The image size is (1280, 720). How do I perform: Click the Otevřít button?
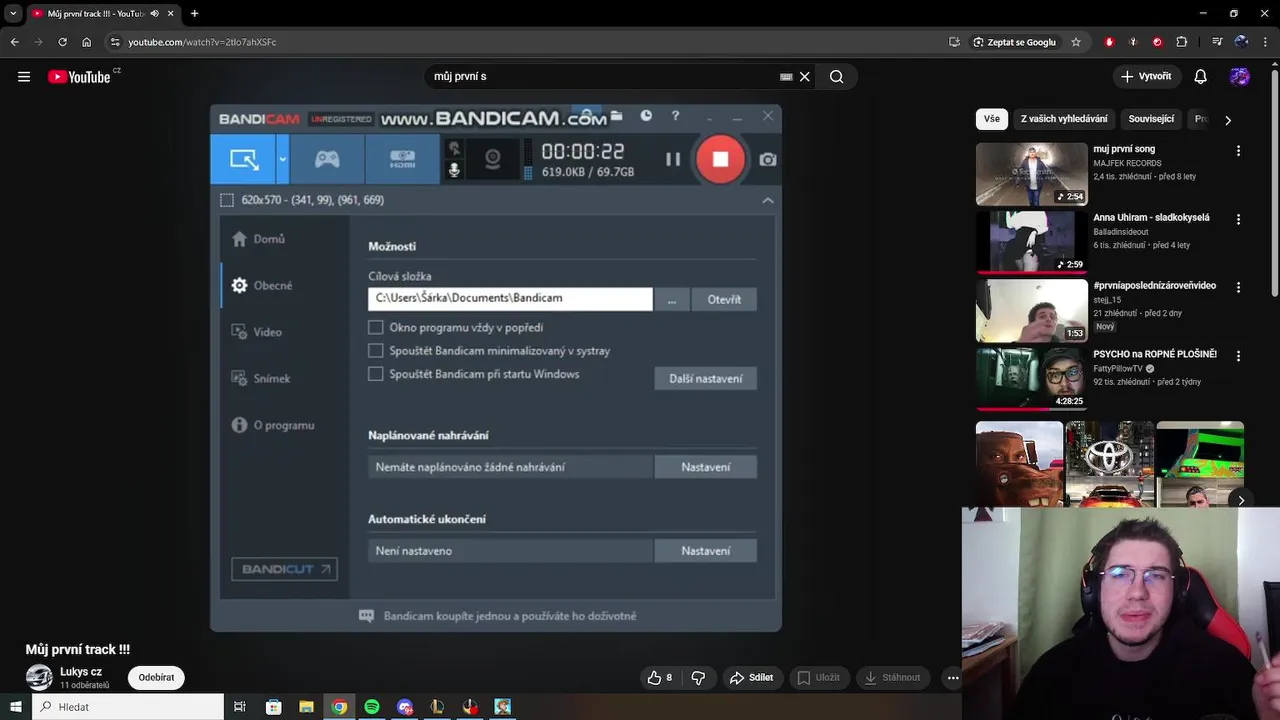tap(724, 299)
